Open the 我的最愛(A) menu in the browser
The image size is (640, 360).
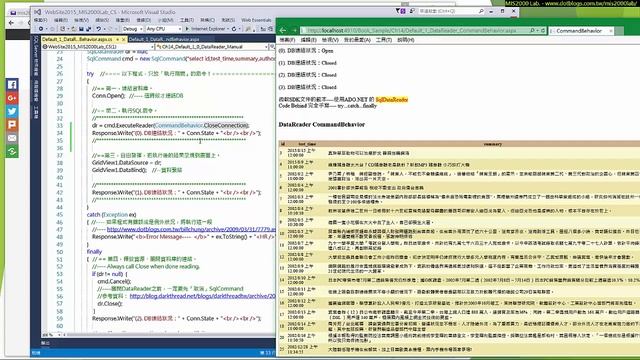pos(357,40)
